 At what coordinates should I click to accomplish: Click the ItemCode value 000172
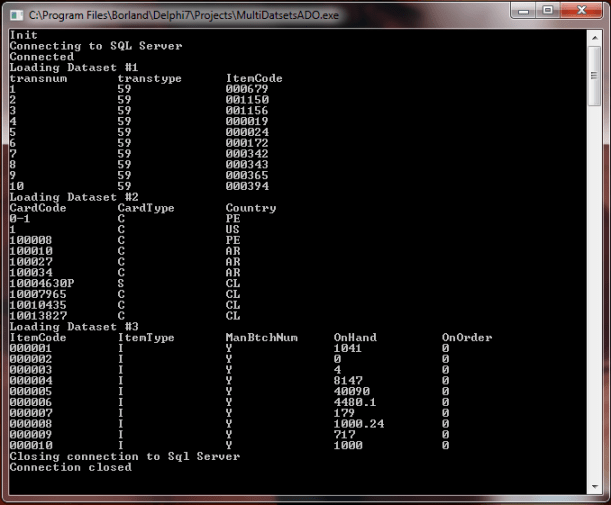pos(247,143)
